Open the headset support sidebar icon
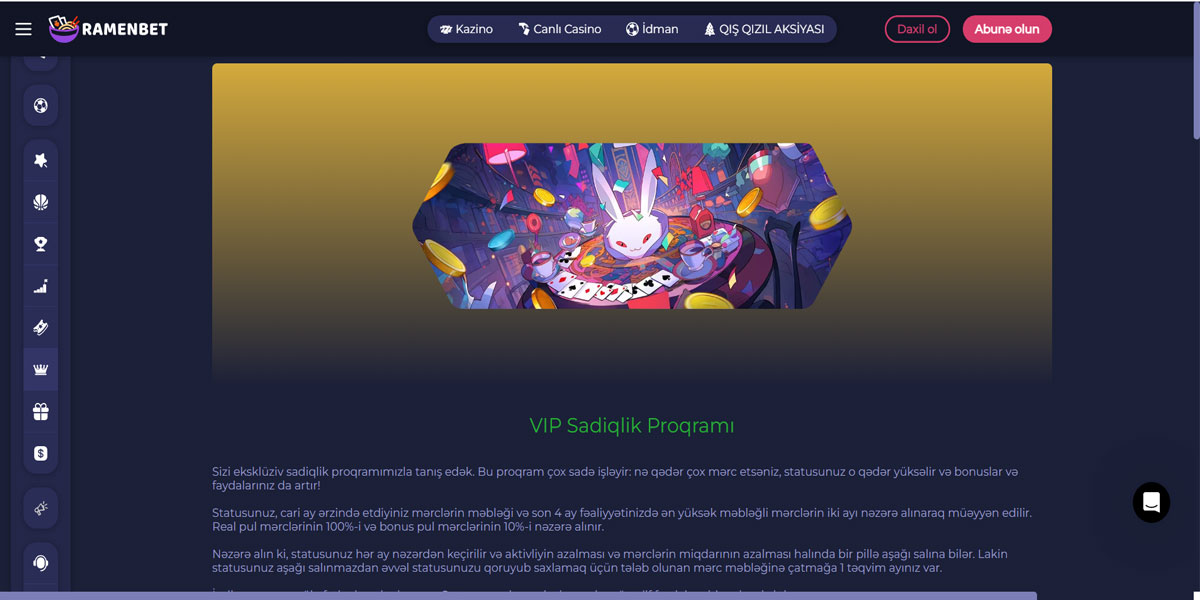 click(40, 563)
